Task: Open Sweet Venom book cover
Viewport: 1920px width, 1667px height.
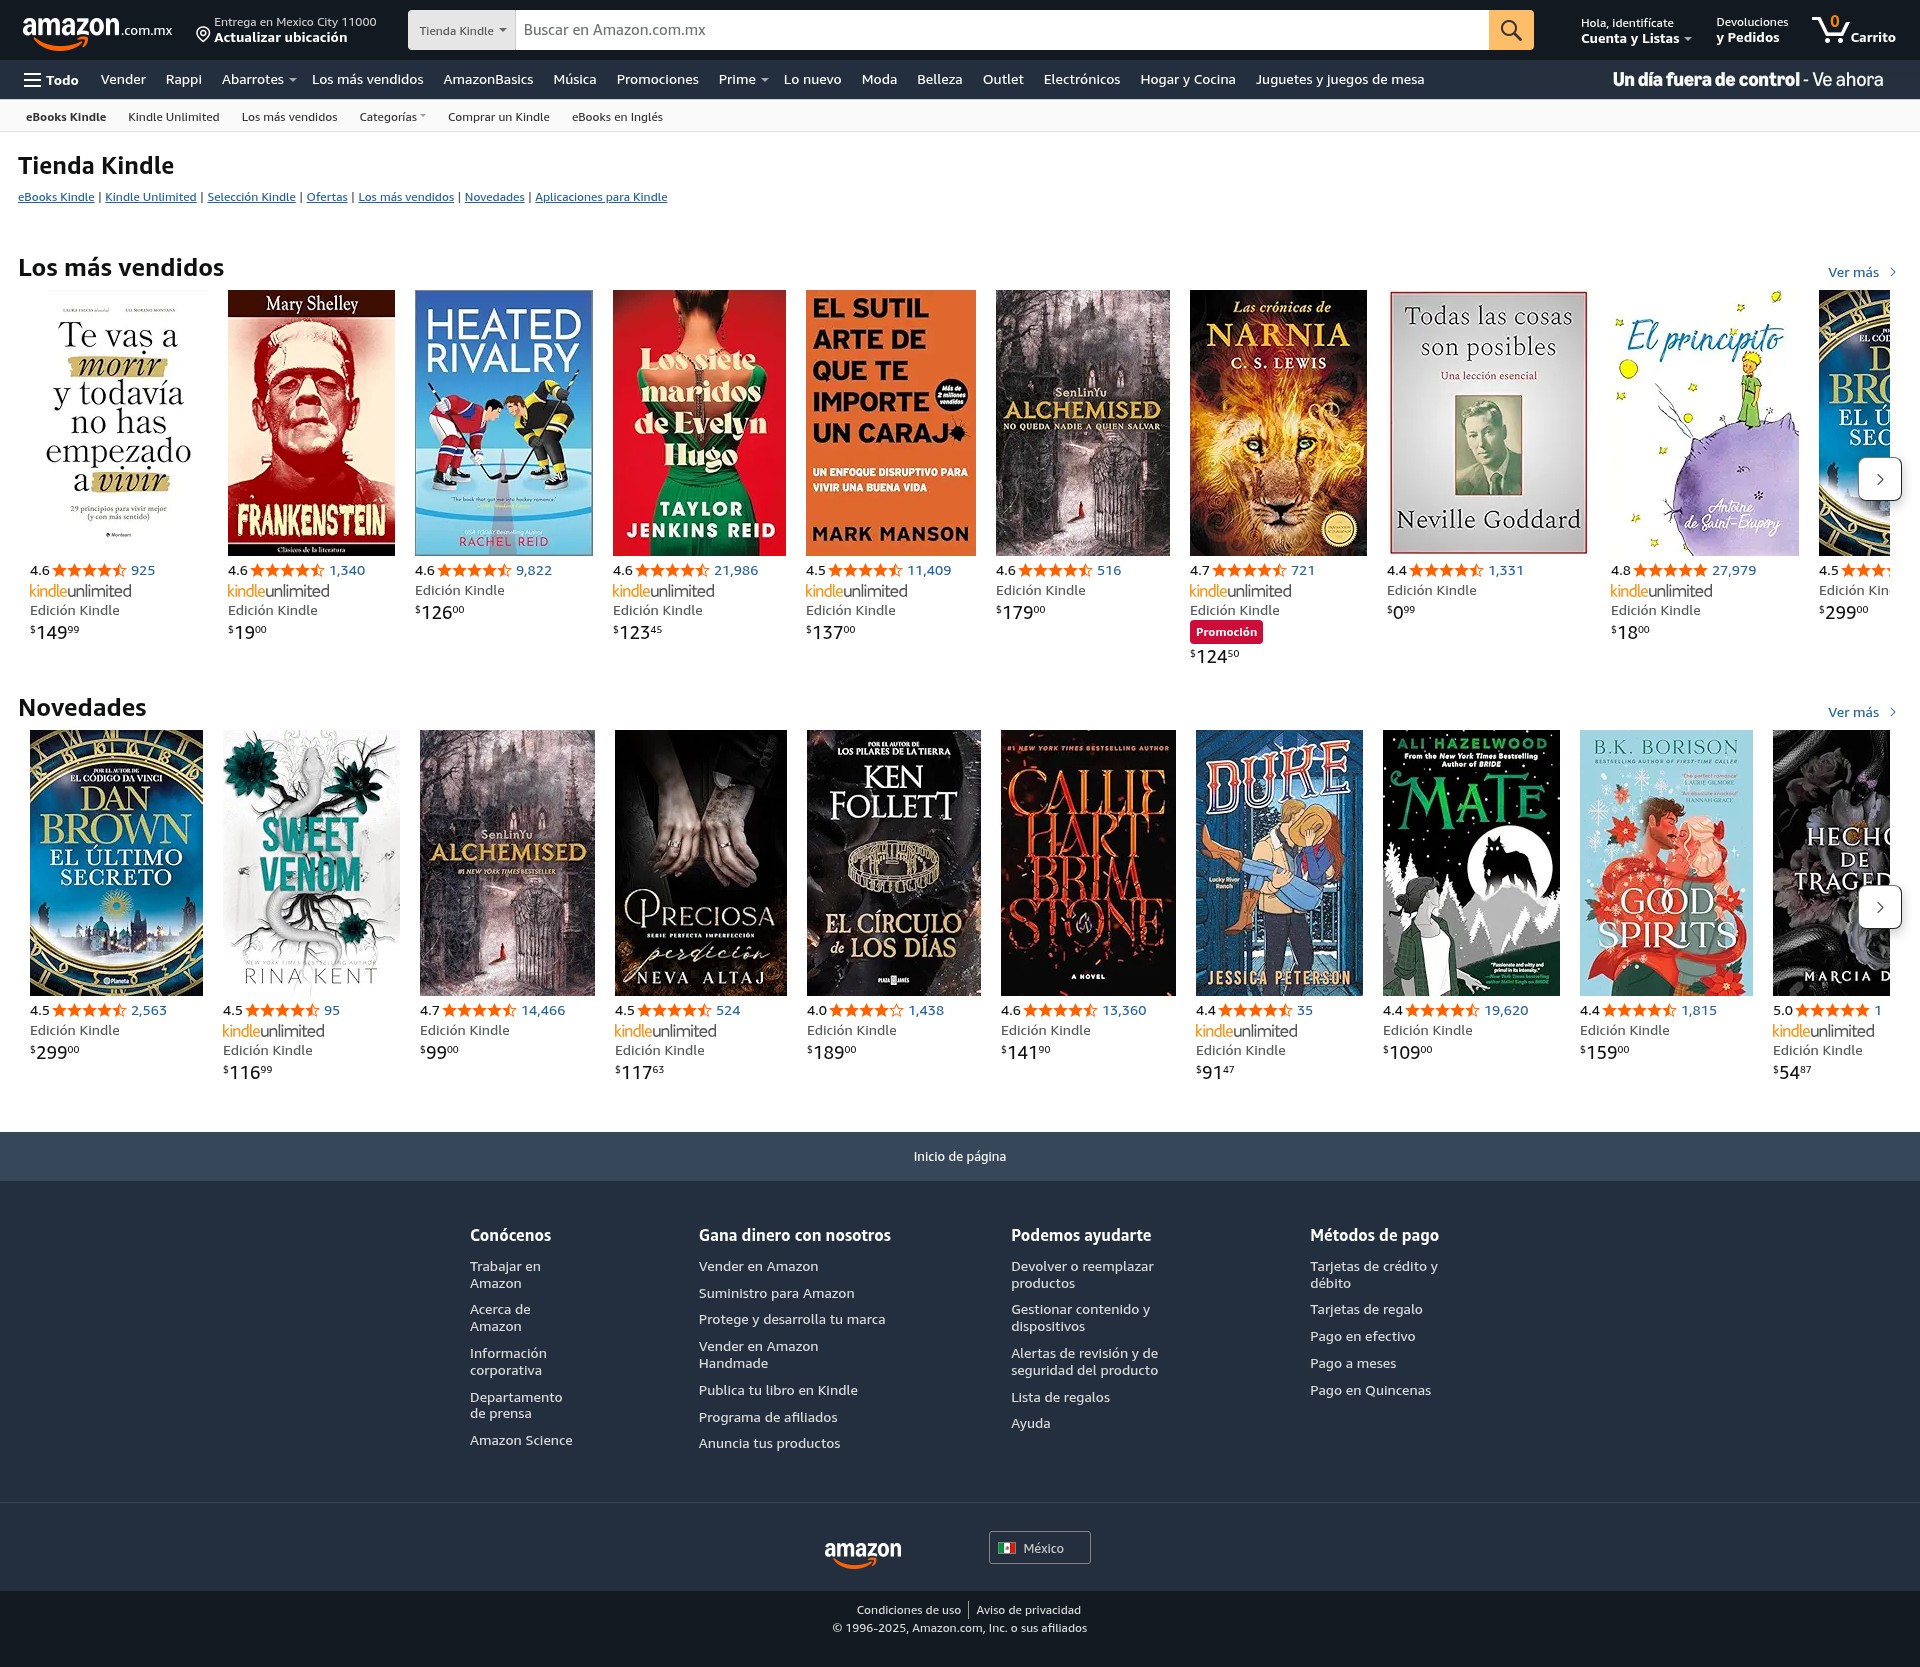Action: [x=311, y=863]
